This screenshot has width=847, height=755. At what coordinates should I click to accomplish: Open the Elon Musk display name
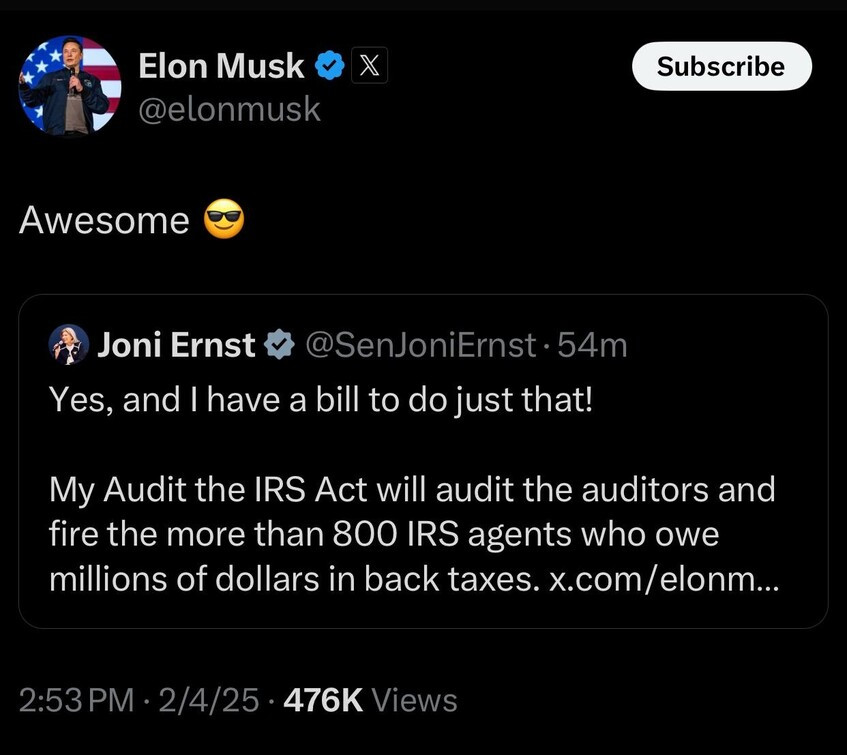pos(221,66)
